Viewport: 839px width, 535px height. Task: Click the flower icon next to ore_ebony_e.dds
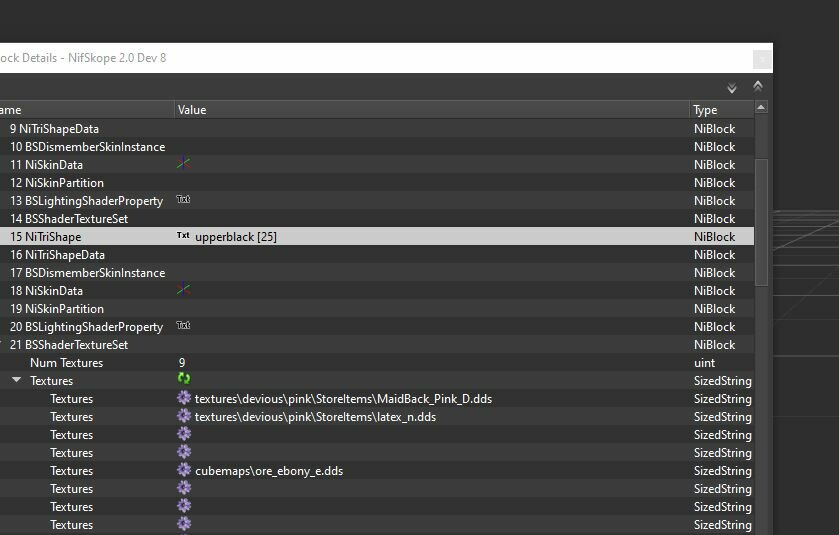point(184,470)
